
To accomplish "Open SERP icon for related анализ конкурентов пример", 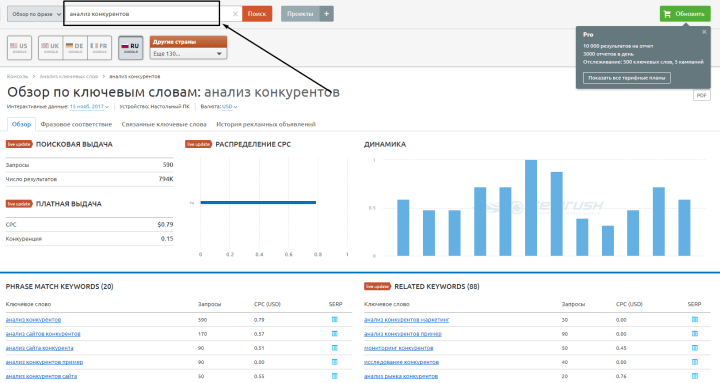I will tap(695, 333).
